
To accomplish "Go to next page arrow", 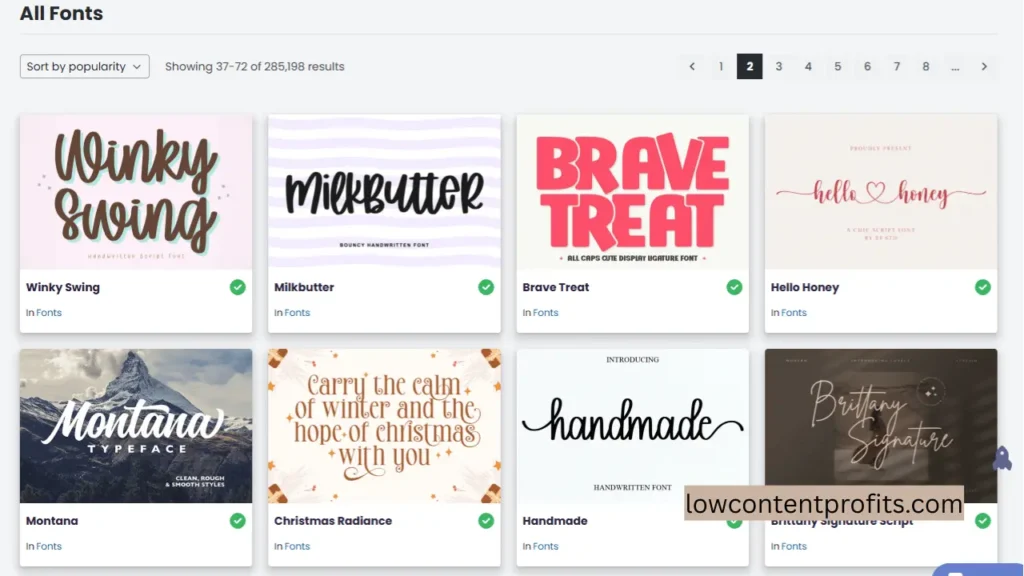I will pyautogui.click(x=984, y=67).
